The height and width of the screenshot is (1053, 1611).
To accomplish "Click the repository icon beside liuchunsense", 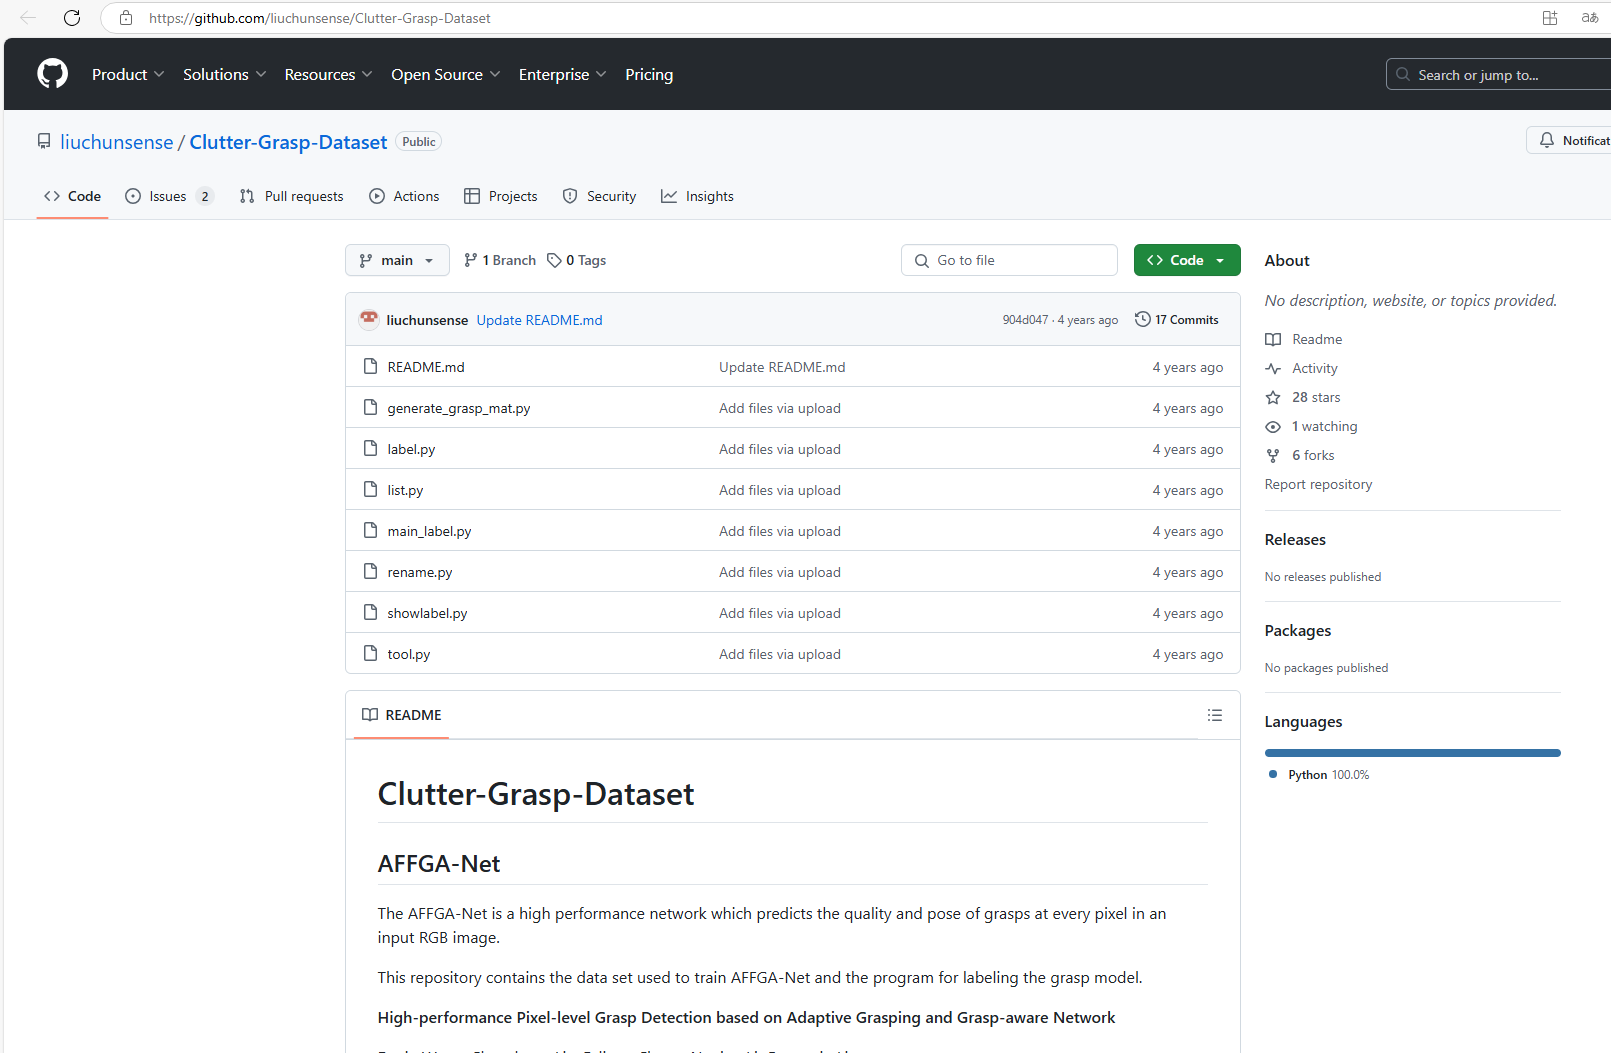I will 44,142.
